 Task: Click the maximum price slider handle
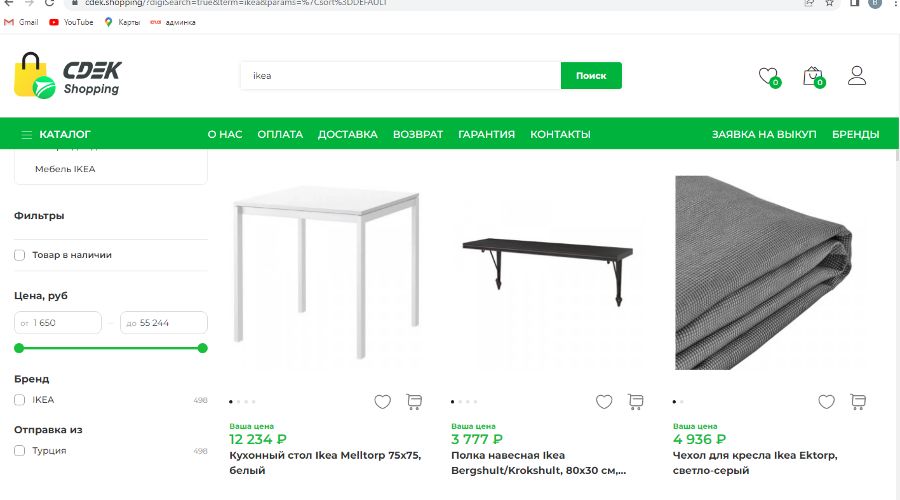(203, 348)
